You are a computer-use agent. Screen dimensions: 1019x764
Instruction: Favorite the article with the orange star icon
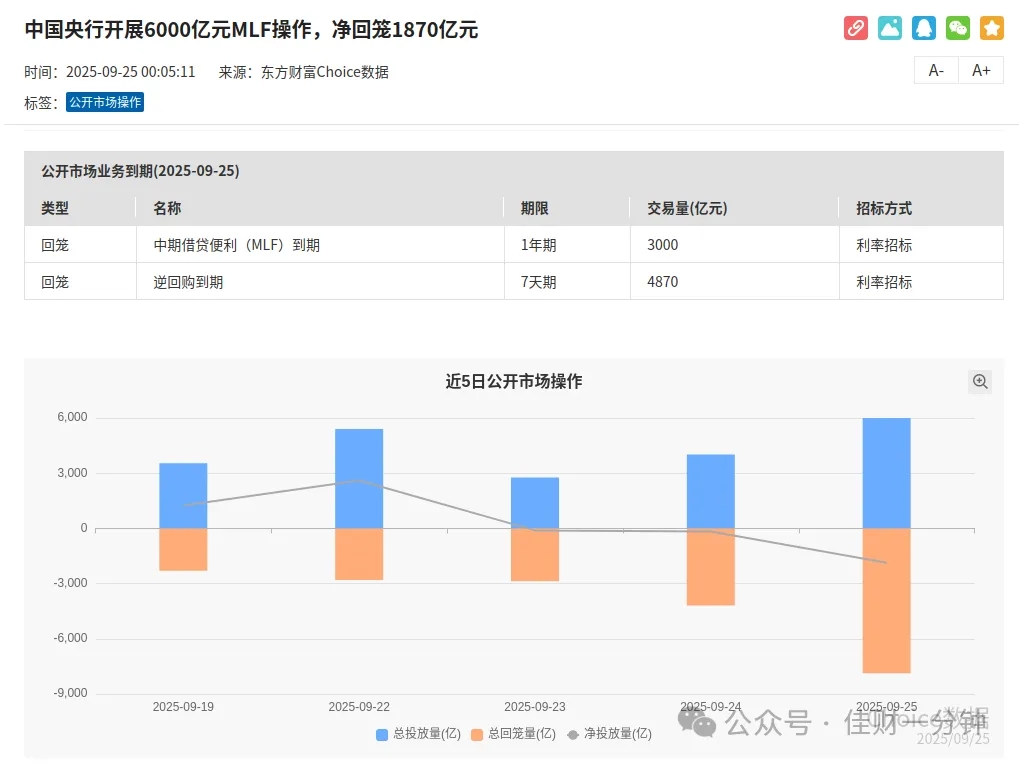pyautogui.click(x=992, y=28)
